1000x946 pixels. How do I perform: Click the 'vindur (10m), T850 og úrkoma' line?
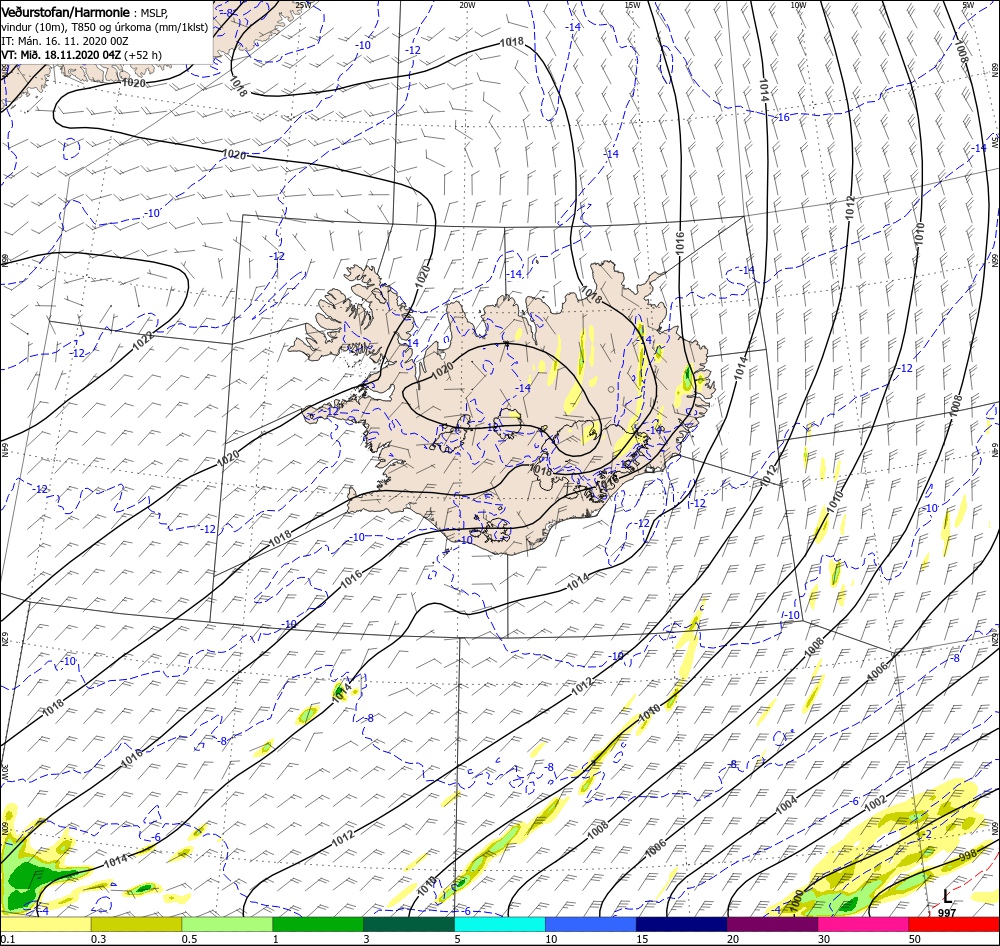(104, 27)
